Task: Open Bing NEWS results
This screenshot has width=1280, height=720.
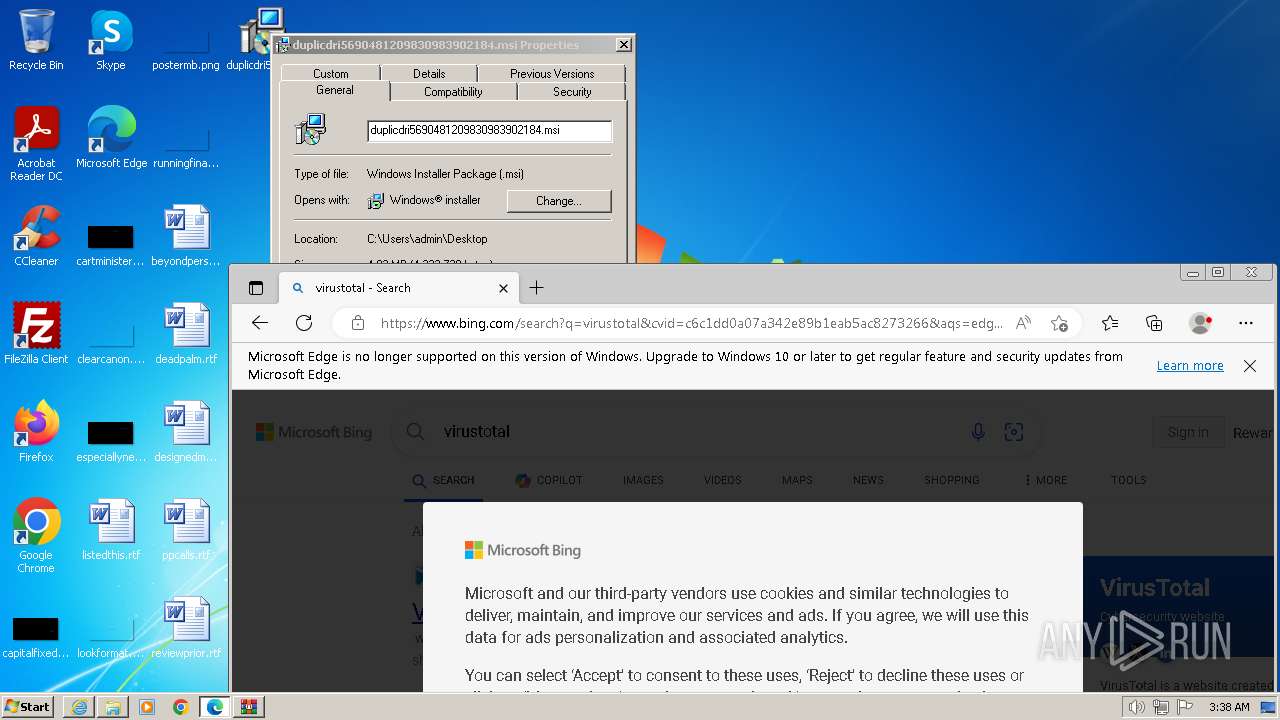Action: [868, 480]
